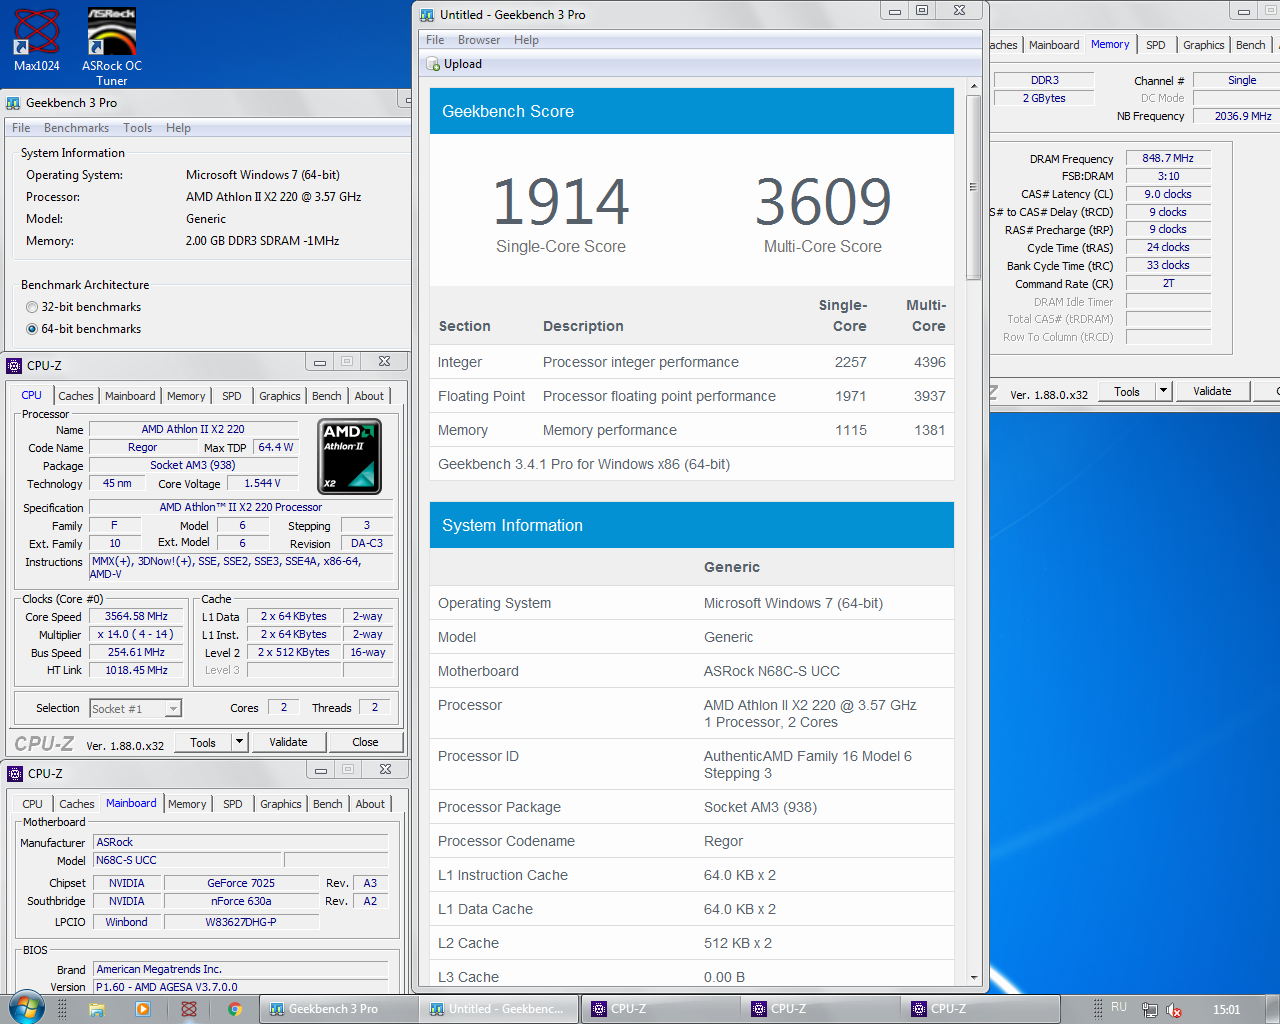Open Graphics tab in the right CPU-Z window

[x=1203, y=45]
